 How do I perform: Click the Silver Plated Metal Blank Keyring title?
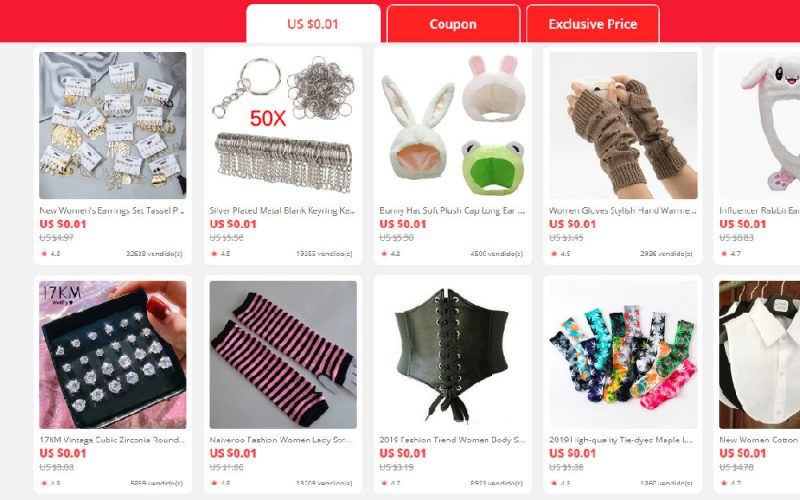282,210
